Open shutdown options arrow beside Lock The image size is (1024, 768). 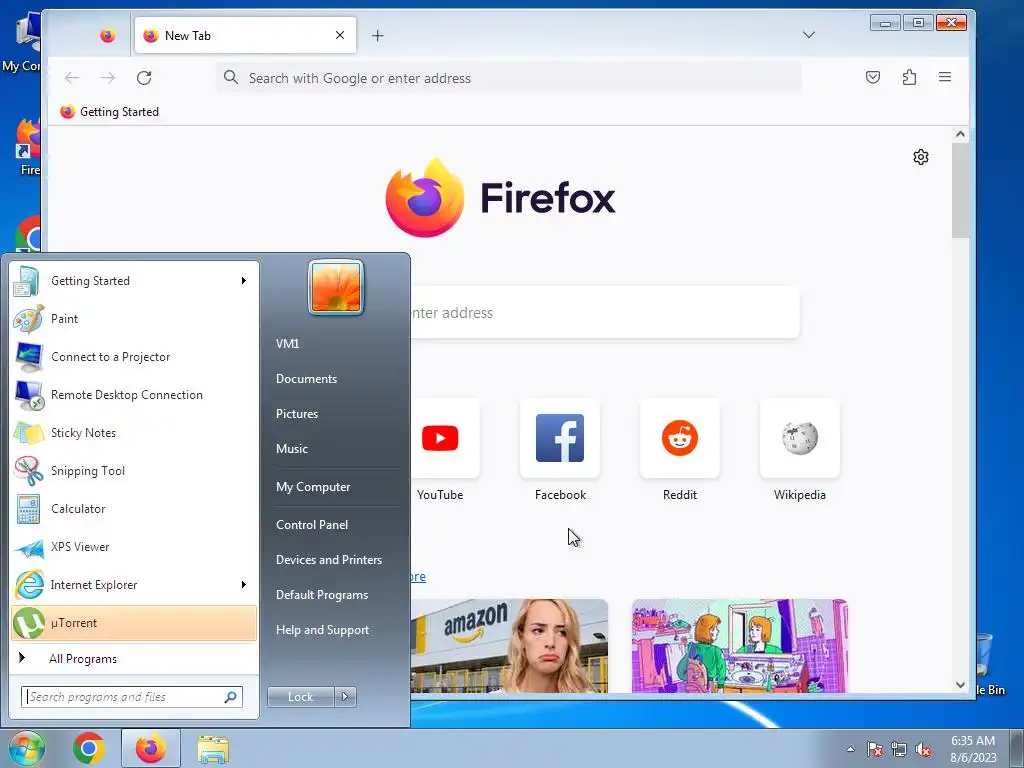coord(345,697)
